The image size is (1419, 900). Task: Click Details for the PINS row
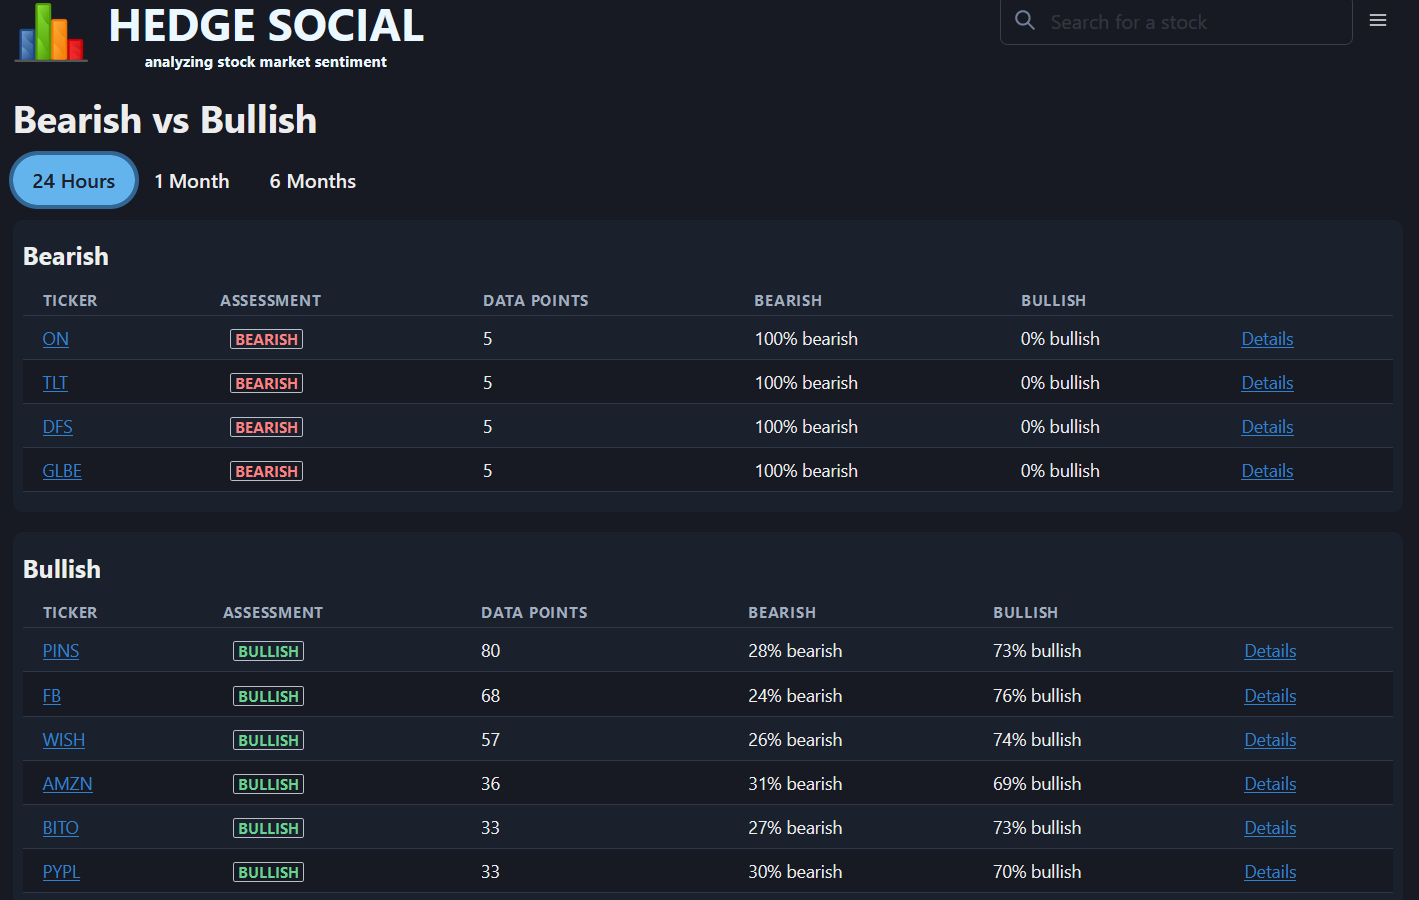1270,650
